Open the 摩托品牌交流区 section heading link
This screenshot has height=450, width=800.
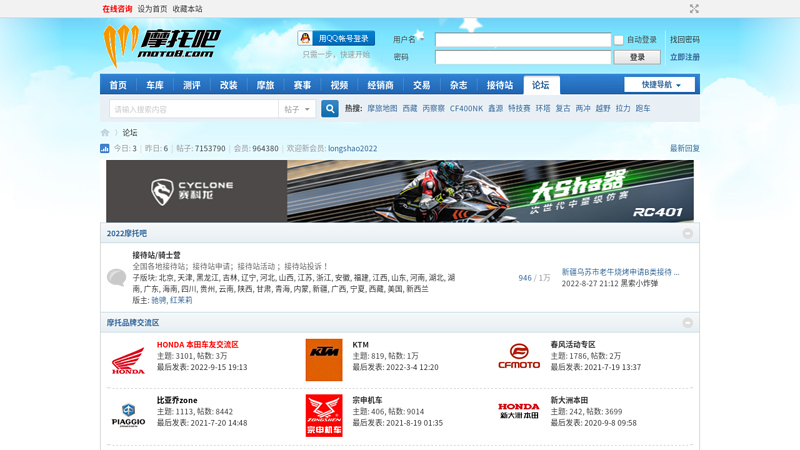[133, 322]
